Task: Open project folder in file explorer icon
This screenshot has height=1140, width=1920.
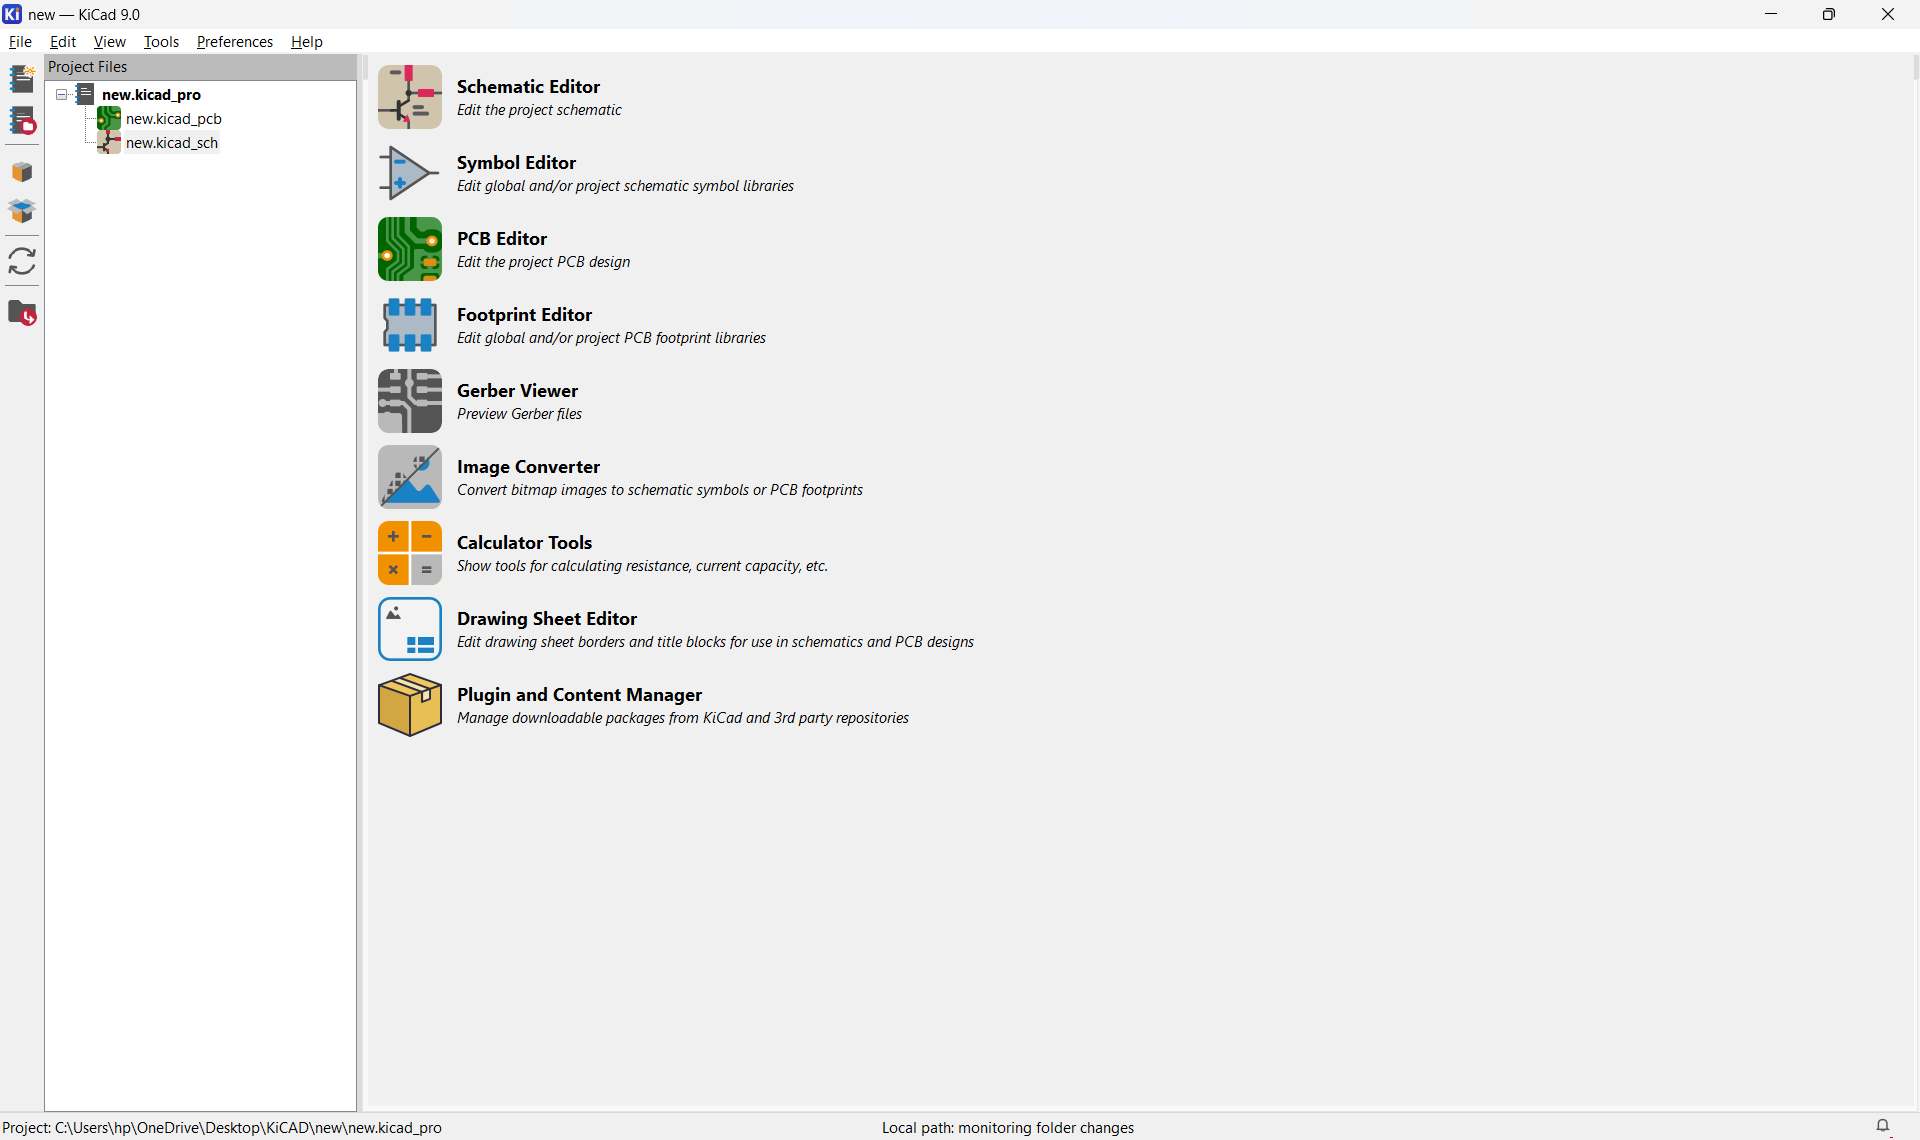Action: pos(22,313)
